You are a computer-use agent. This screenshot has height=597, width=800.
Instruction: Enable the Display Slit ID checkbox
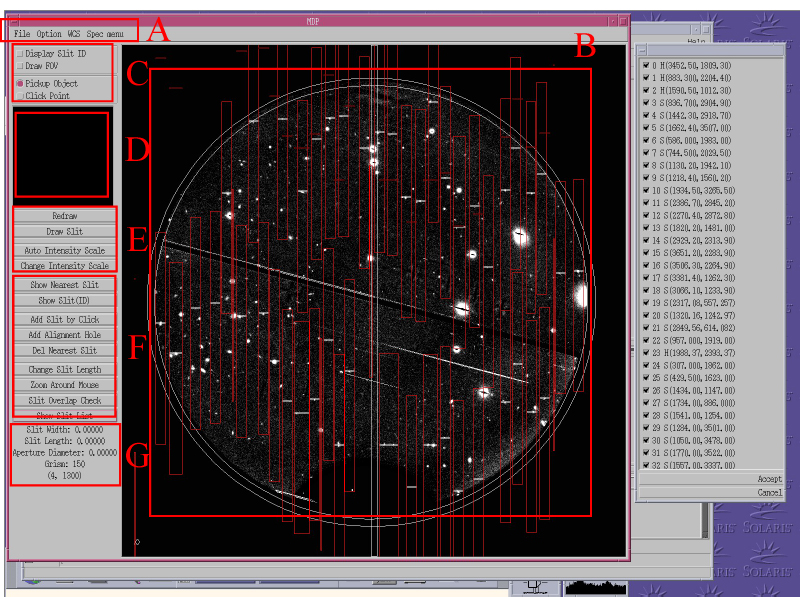click(20, 53)
